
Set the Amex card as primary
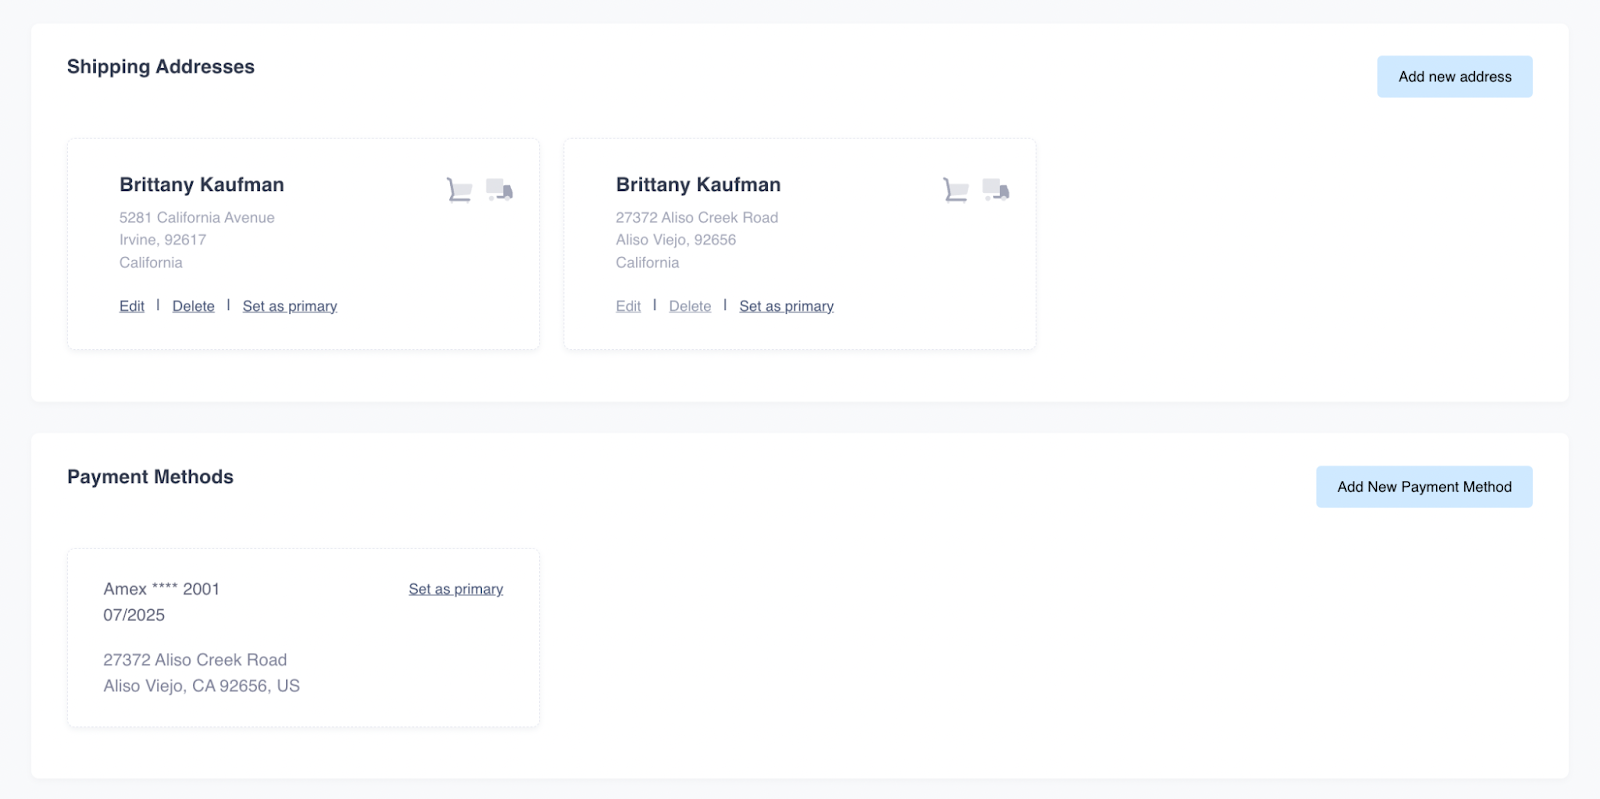(x=456, y=589)
